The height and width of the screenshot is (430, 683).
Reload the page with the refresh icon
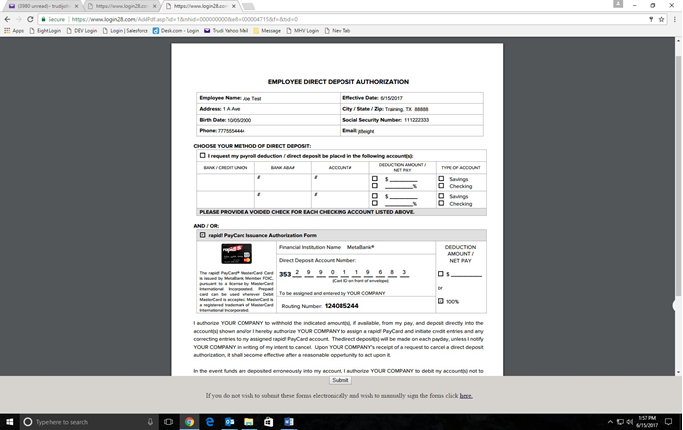pos(30,19)
